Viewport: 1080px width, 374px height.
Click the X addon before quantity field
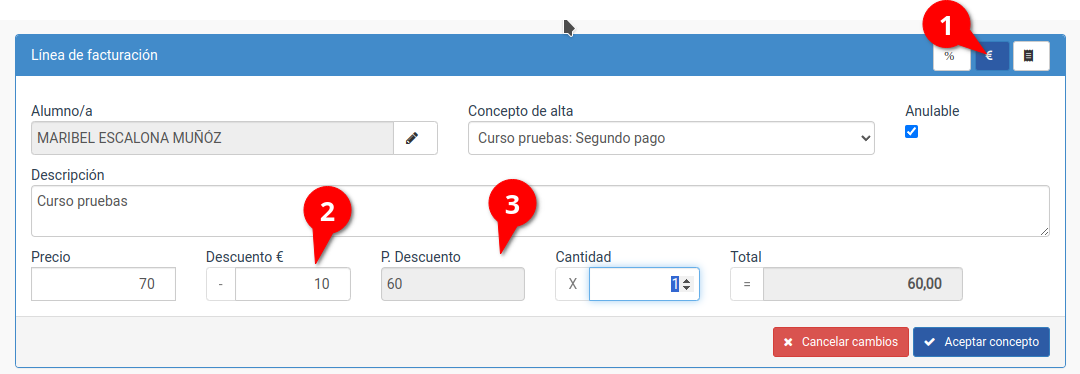click(572, 284)
